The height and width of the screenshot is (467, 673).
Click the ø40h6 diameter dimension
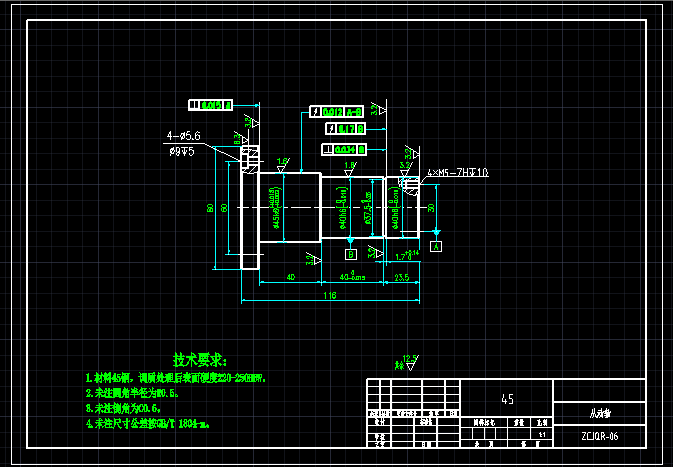point(344,208)
